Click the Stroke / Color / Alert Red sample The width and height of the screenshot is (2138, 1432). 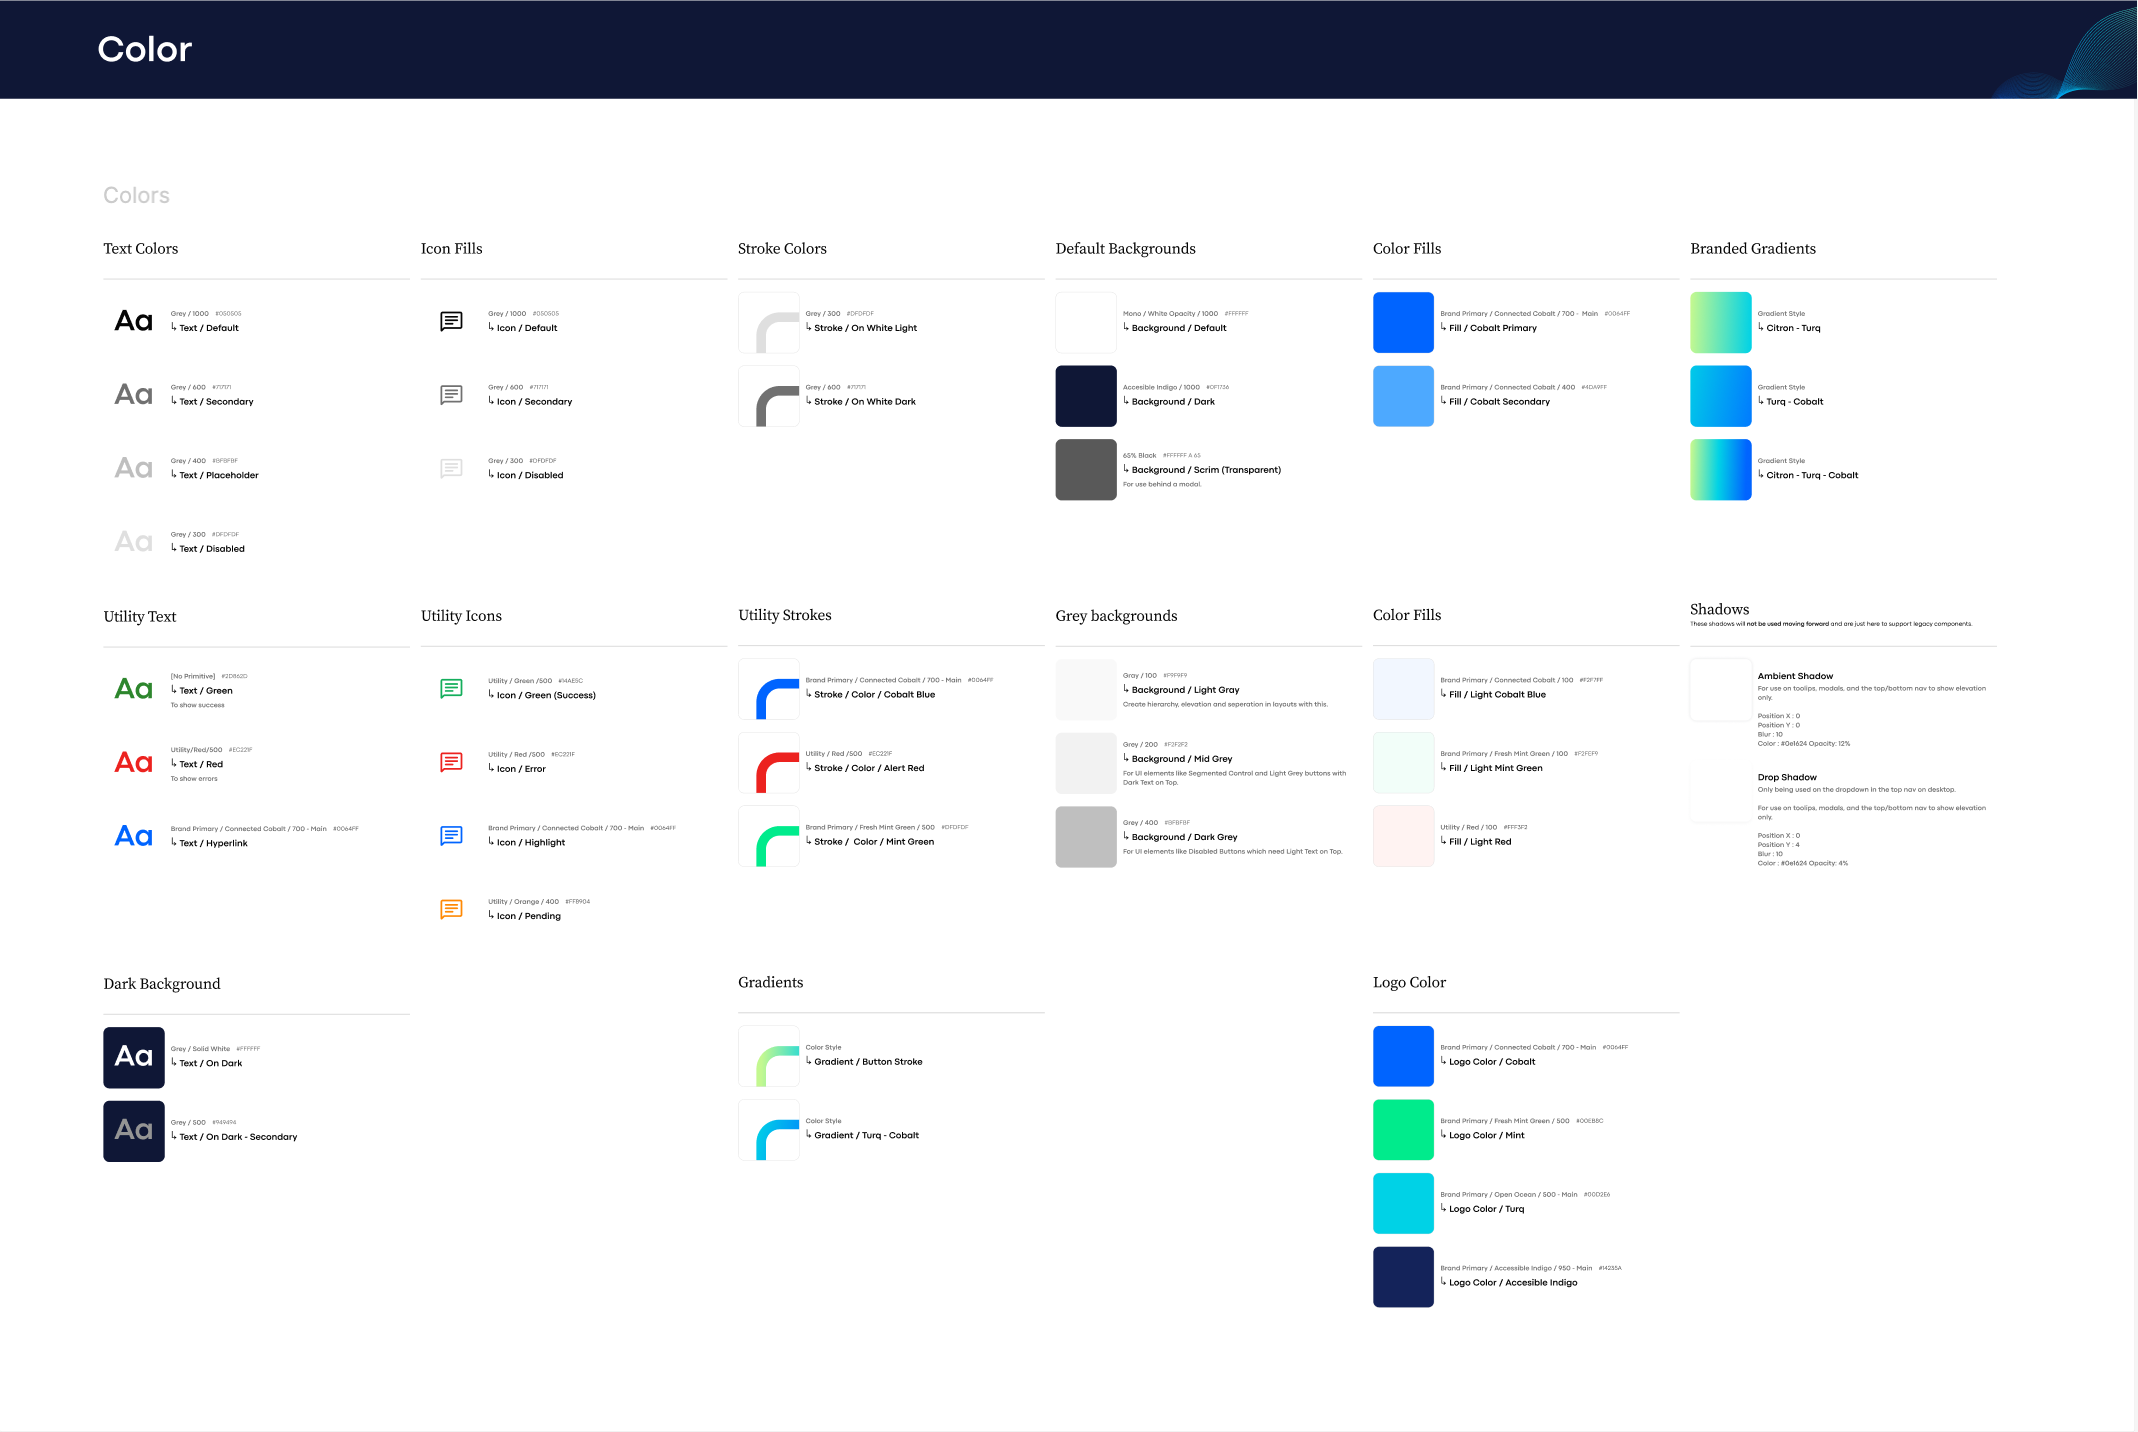[x=768, y=763]
